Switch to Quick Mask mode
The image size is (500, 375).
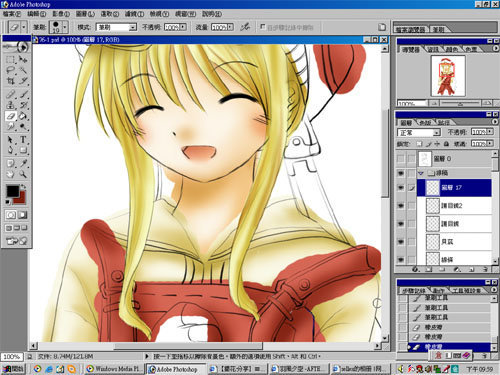point(23,215)
